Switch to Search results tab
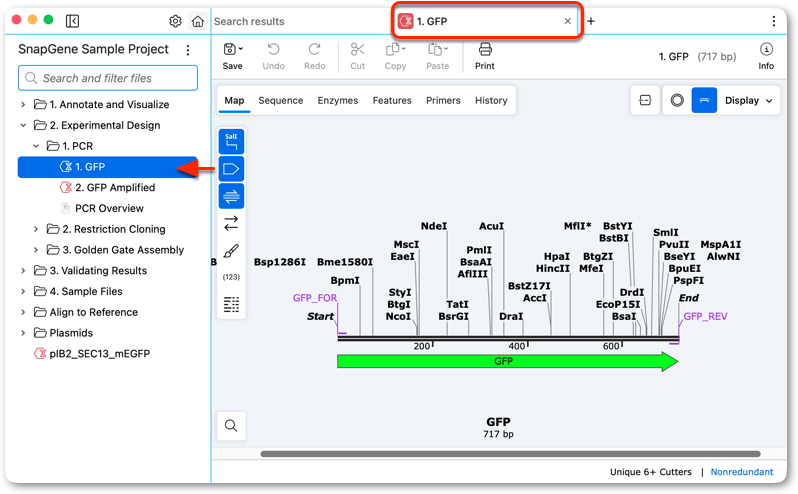 click(x=249, y=21)
